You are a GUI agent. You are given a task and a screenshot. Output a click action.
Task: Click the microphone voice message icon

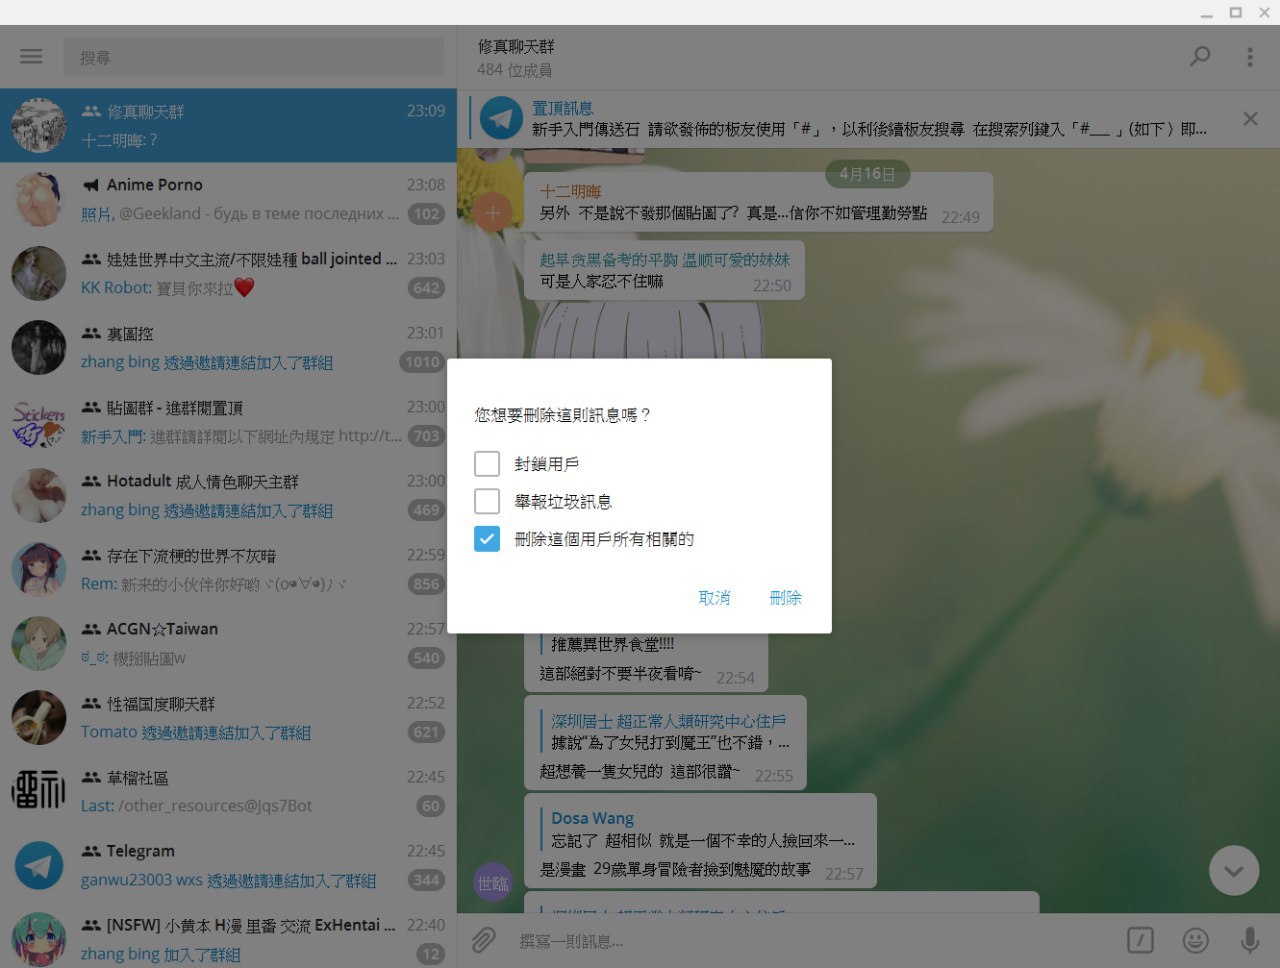point(1249,940)
